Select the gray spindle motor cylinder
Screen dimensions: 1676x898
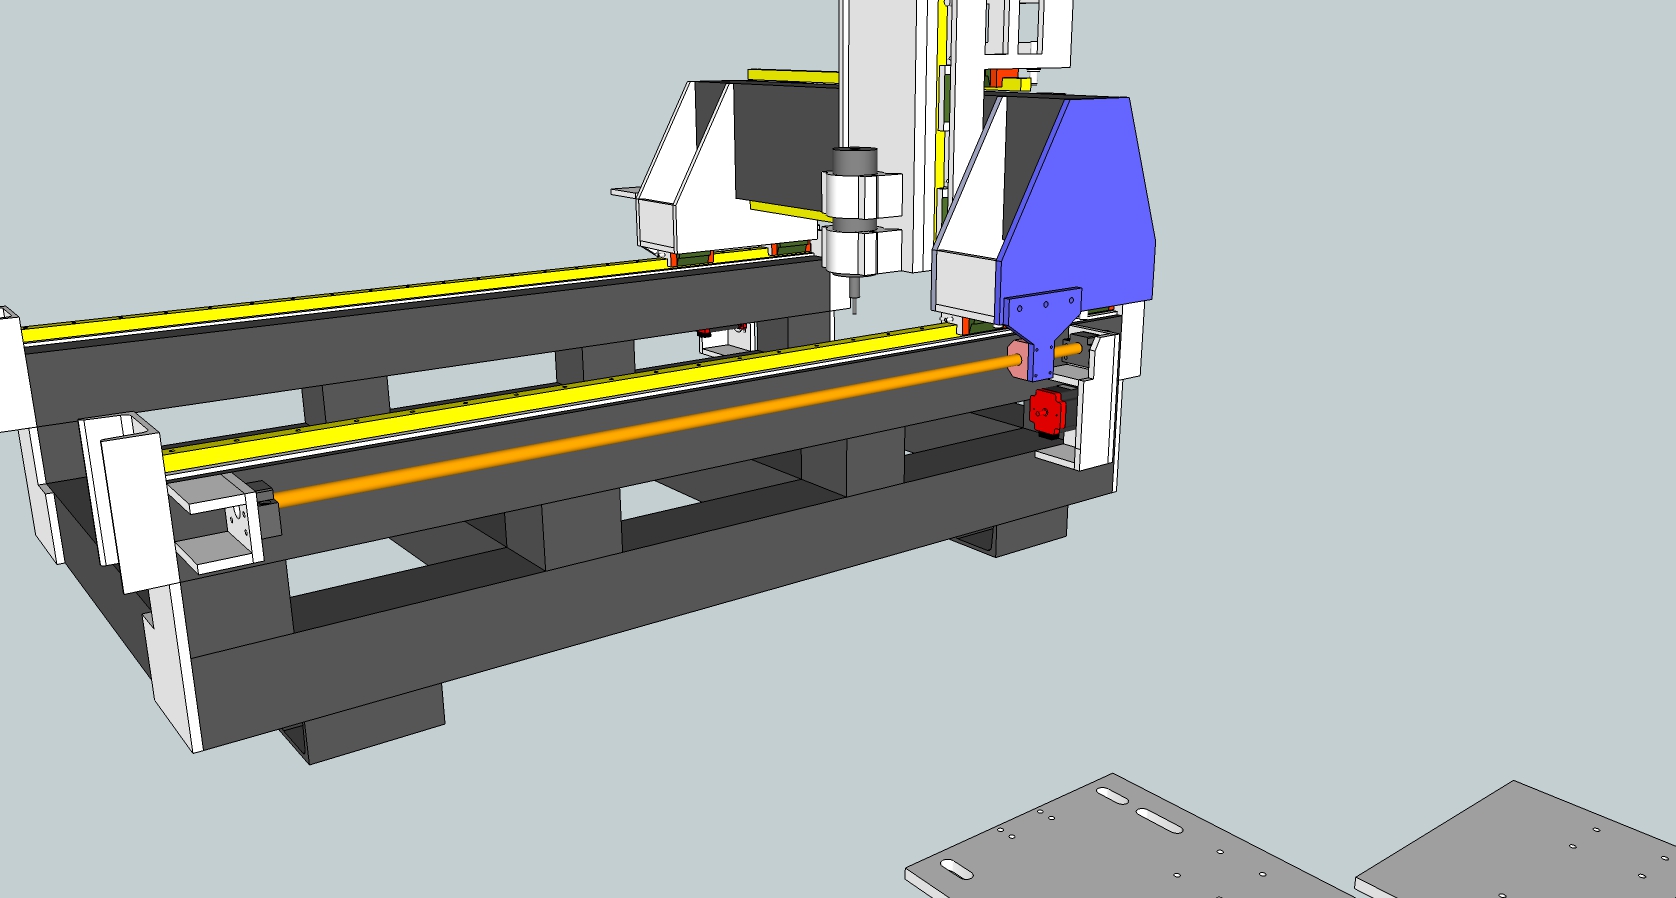(x=854, y=160)
